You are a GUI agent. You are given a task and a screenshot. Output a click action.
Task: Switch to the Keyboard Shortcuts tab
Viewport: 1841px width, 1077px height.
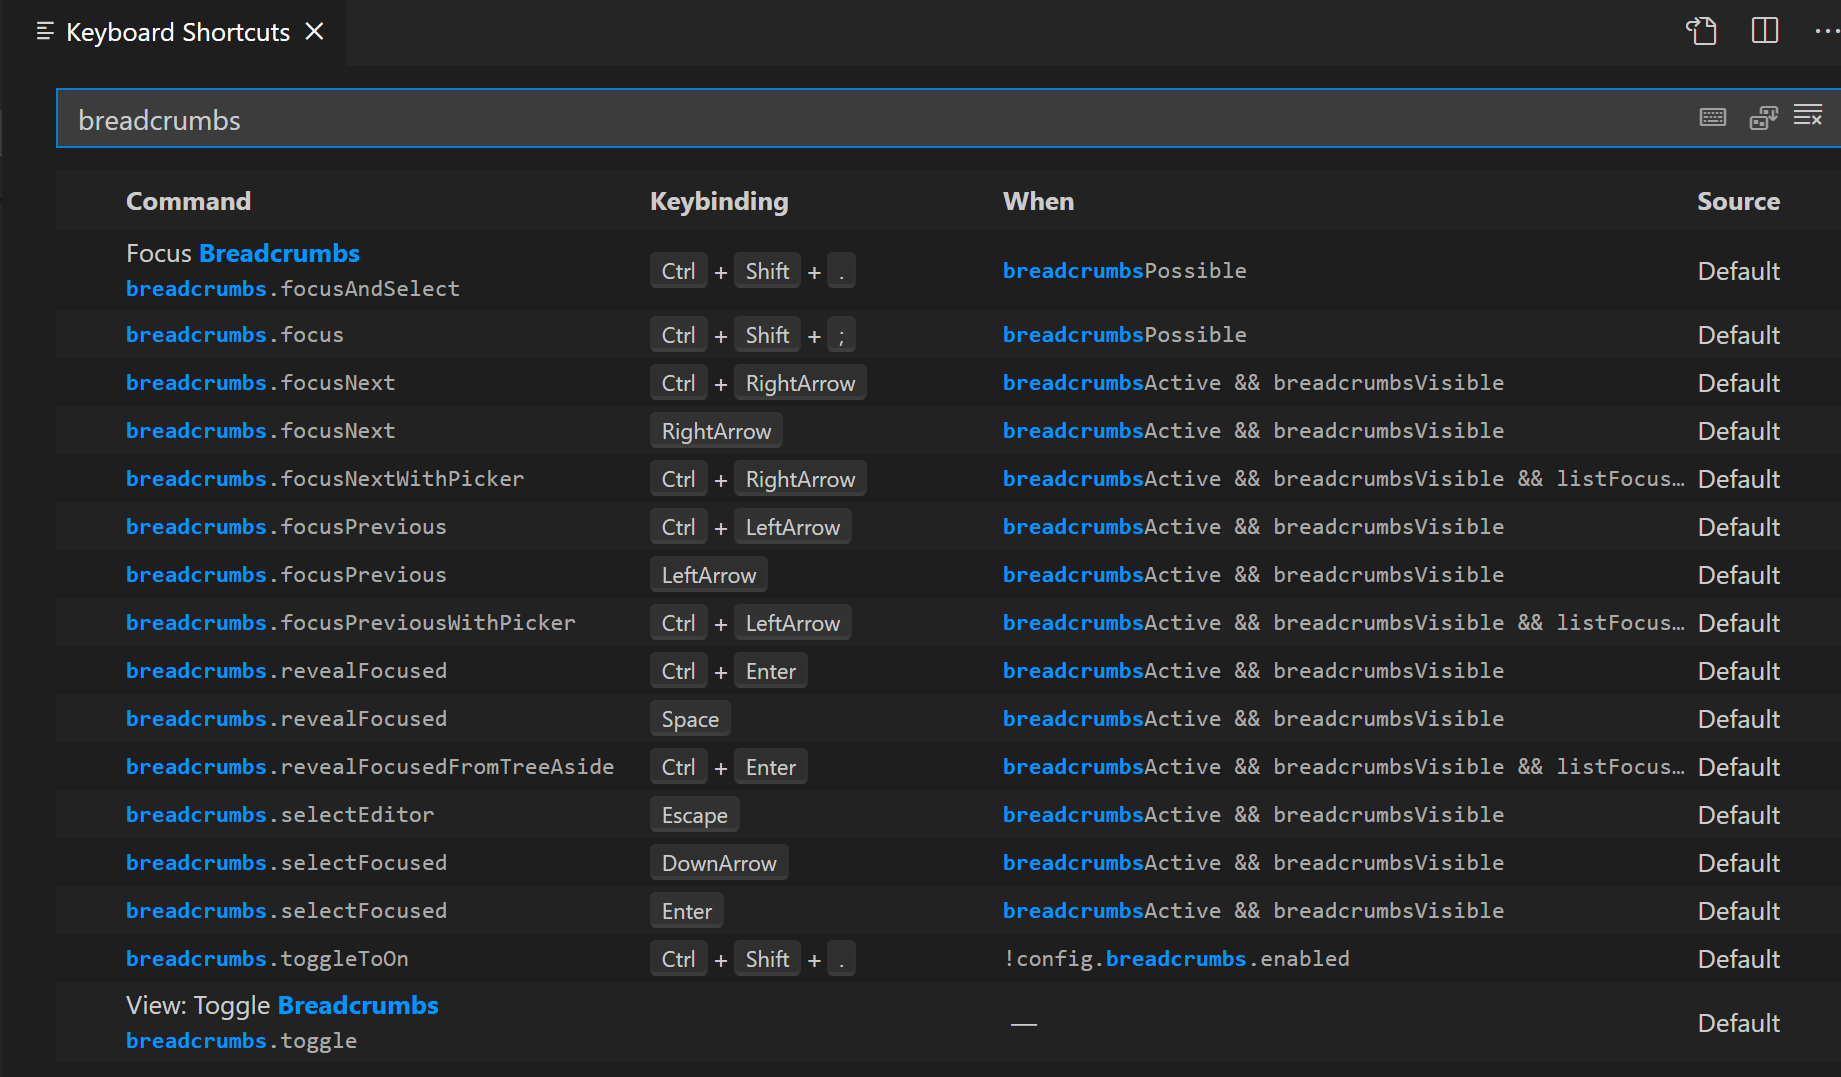point(176,31)
